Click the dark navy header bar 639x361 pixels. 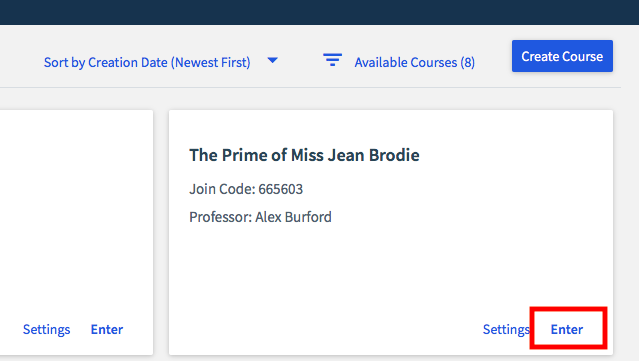click(320, 12)
